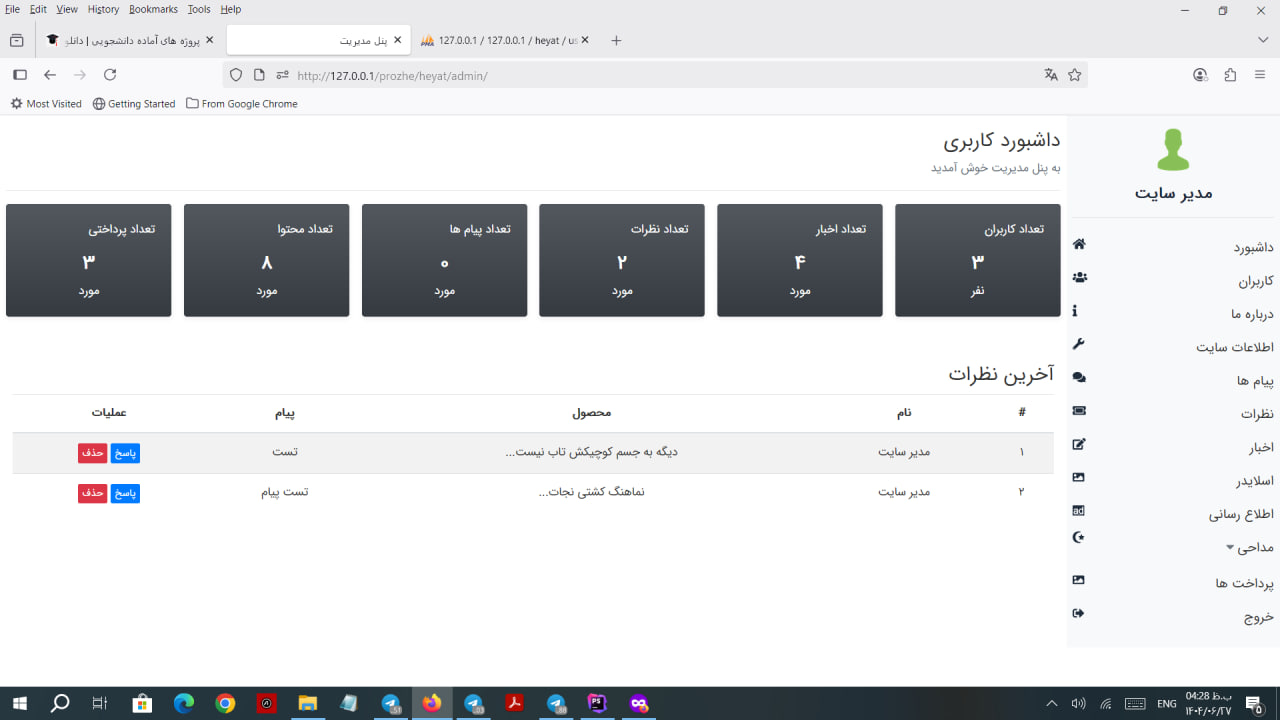Click the URL address field
The width and height of the screenshot is (1280, 720).
(x=650, y=75)
